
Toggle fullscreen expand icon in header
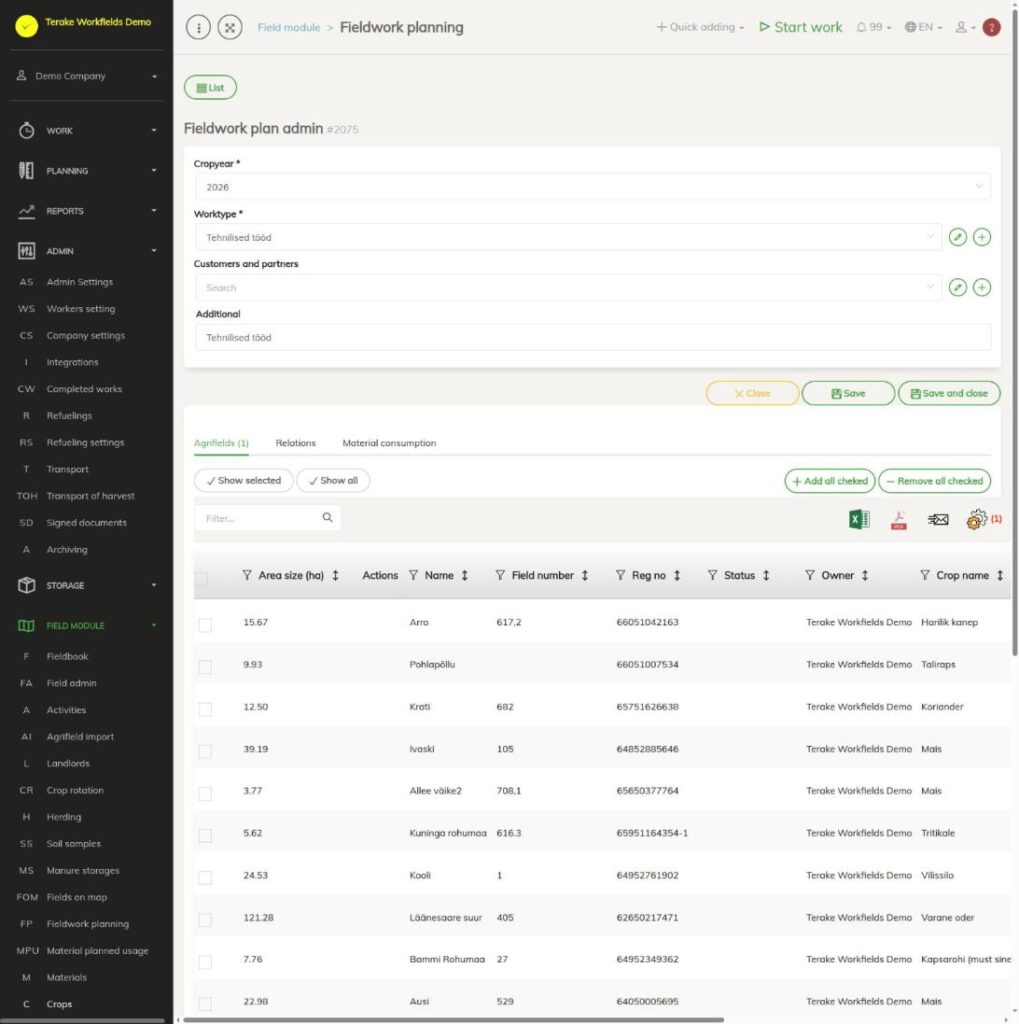click(x=230, y=27)
